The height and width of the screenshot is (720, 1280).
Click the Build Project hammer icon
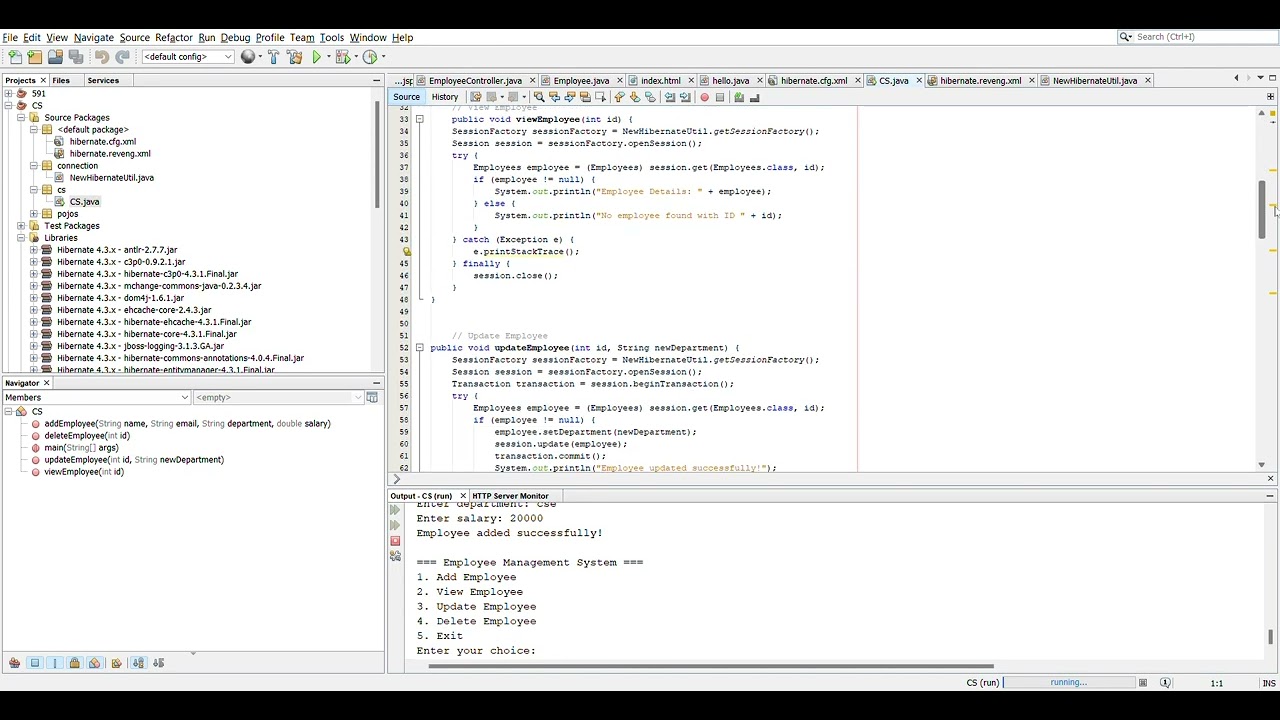tap(273, 57)
